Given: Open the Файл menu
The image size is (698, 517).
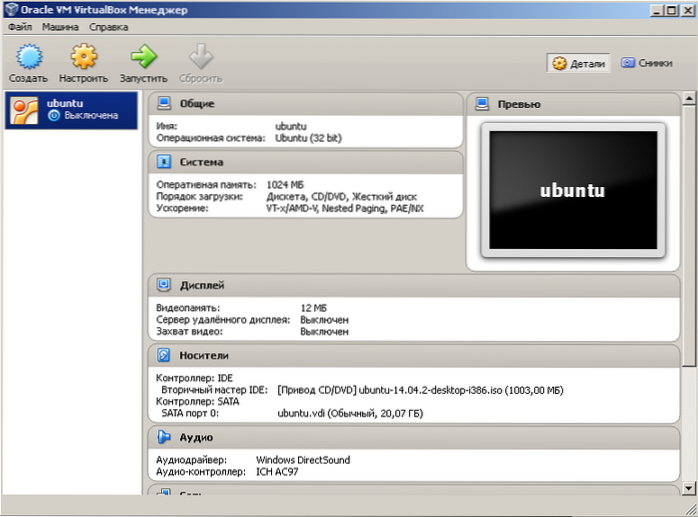Looking at the screenshot, I should 19,27.
